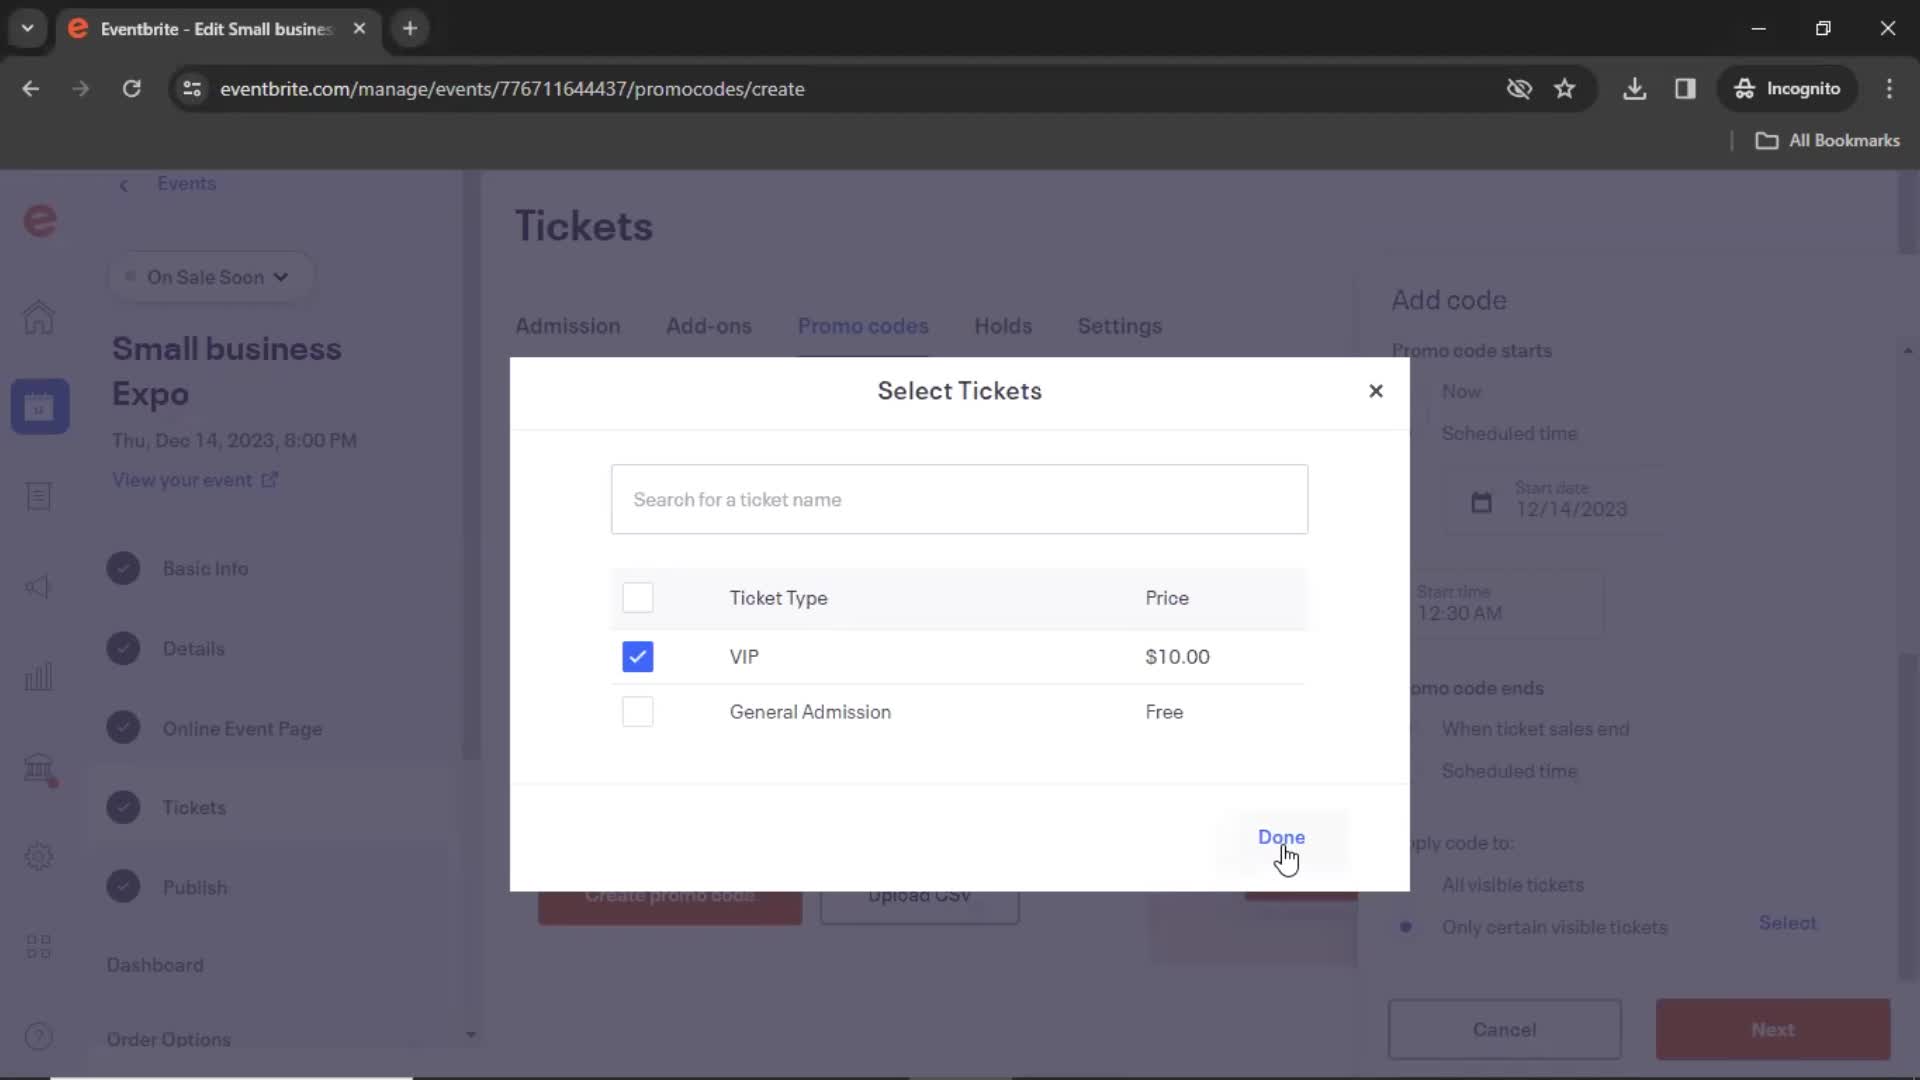Toggle the VIP ticket checkbox
The image size is (1920, 1080).
click(x=637, y=657)
